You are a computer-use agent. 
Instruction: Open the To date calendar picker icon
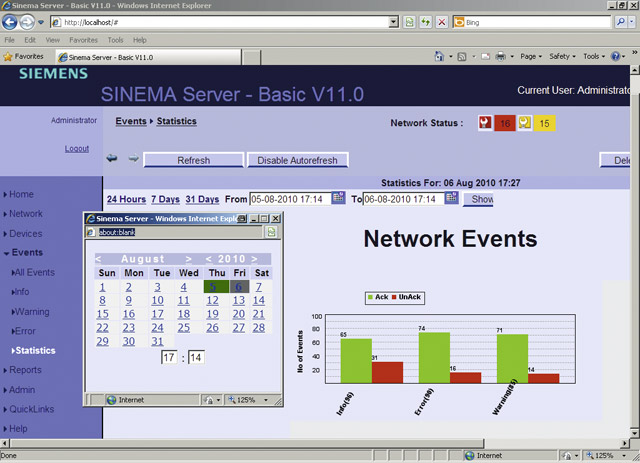click(452, 199)
